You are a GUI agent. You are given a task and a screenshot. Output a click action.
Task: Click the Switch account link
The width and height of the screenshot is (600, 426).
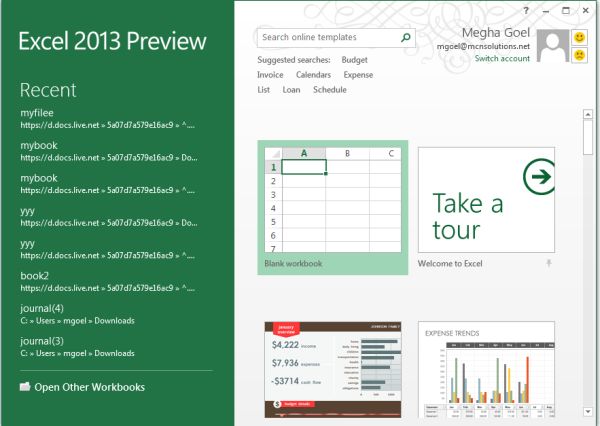click(502, 58)
